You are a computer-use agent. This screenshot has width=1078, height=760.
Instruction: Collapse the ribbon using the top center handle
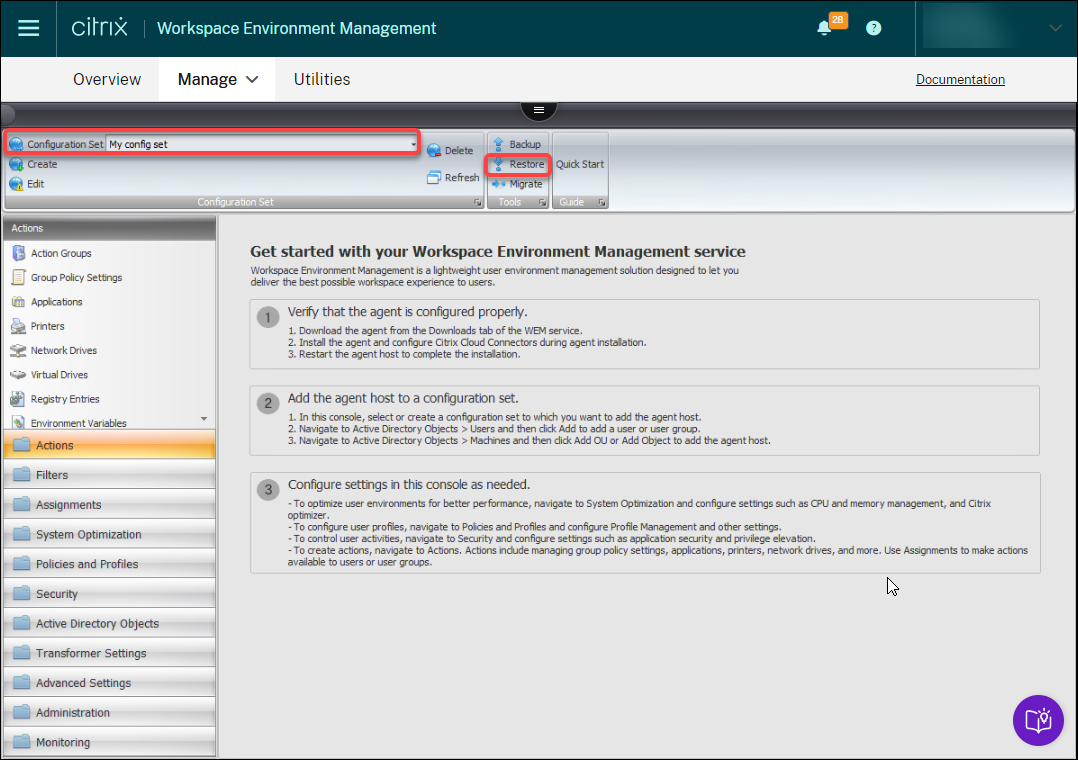[x=539, y=109]
